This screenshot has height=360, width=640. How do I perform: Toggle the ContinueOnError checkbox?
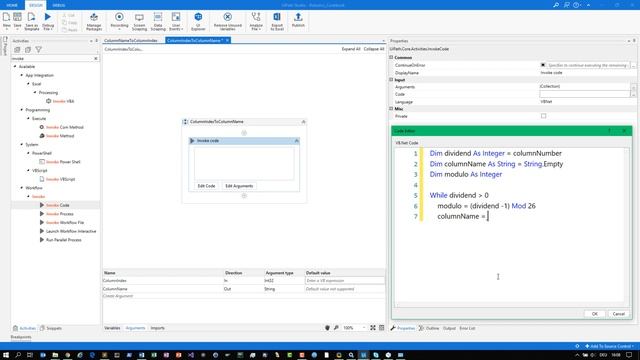pyautogui.click(x=543, y=65)
